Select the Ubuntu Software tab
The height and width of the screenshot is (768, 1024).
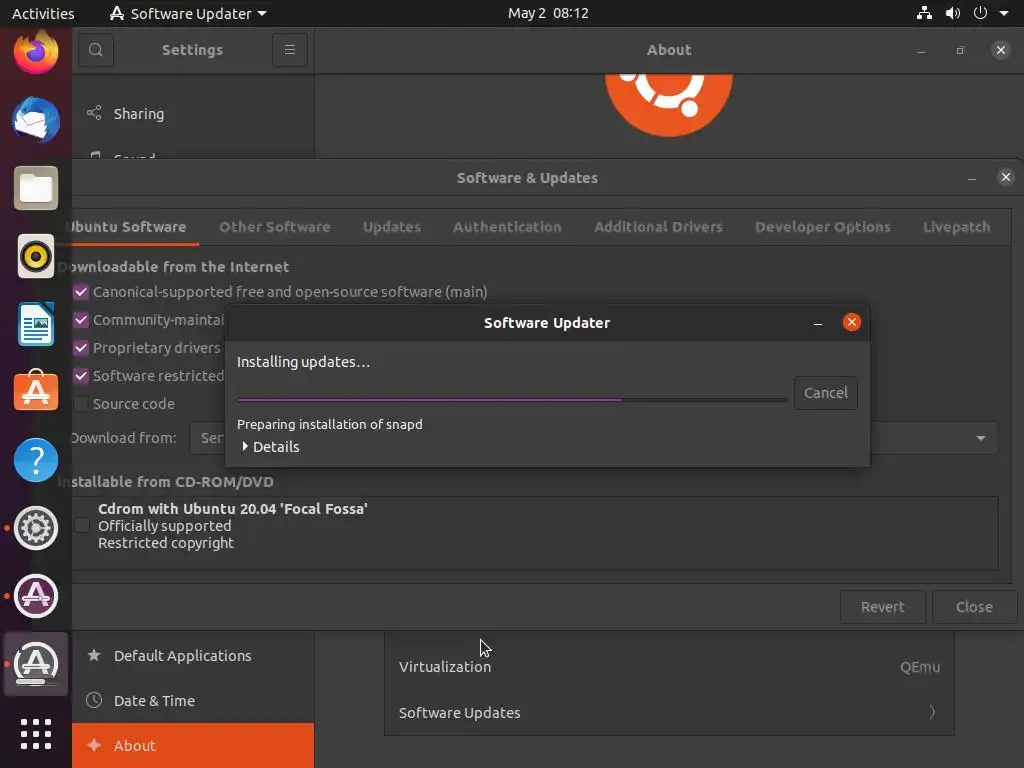pos(127,227)
